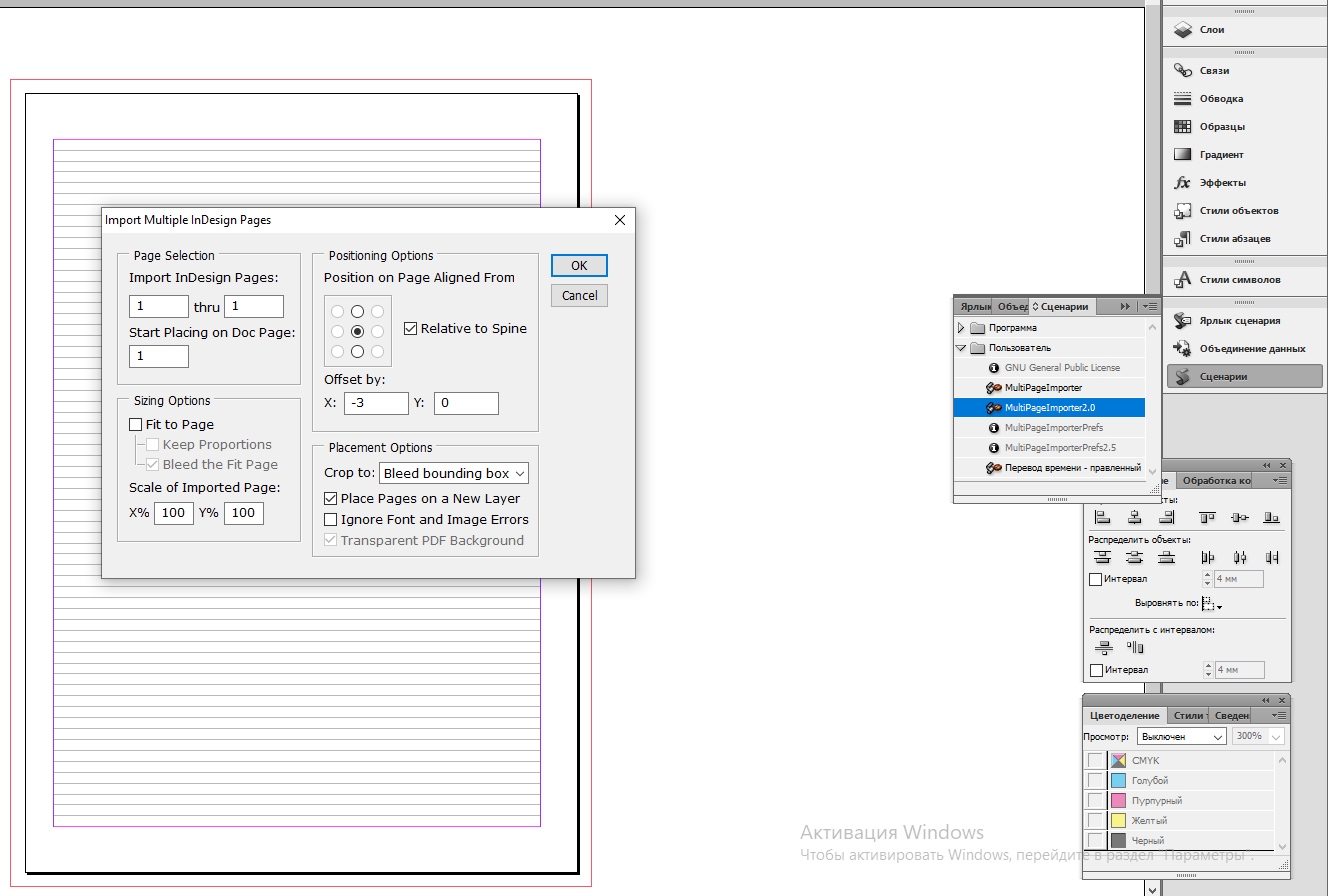The width and height of the screenshot is (1328, 896).
Task: Enable Ignore Font and Image Errors
Action: [331, 519]
